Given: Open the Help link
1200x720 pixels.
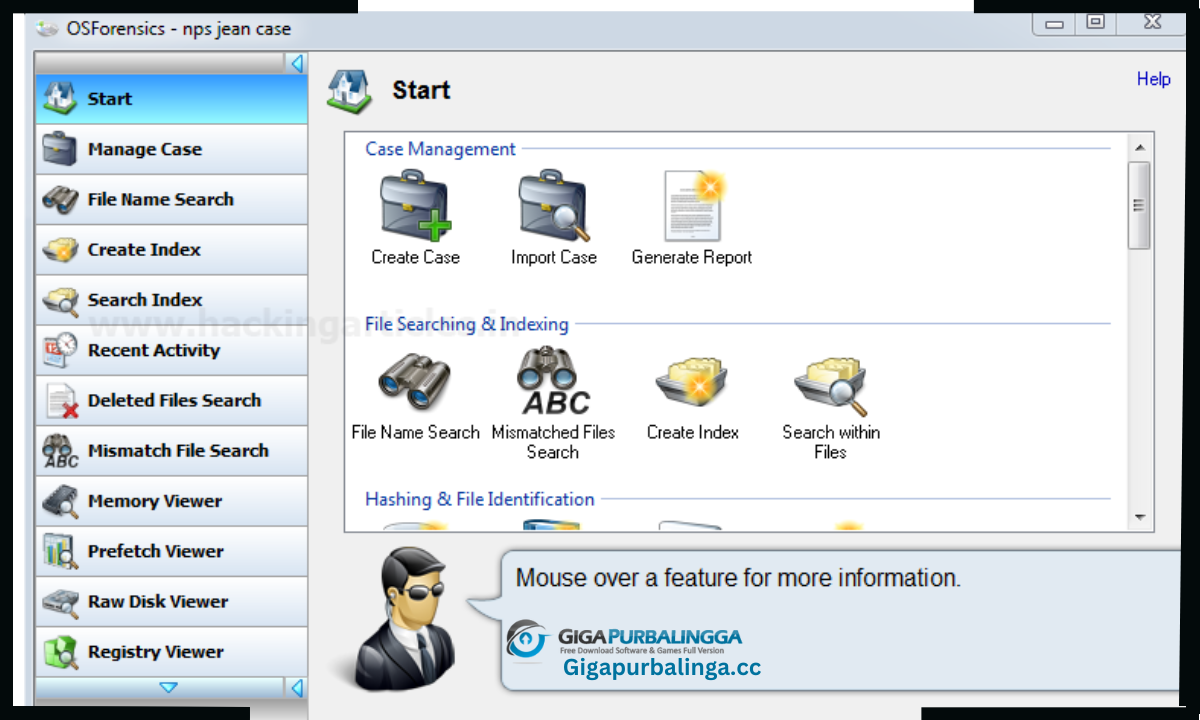Looking at the screenshot, I should (x=1153, y=79).
